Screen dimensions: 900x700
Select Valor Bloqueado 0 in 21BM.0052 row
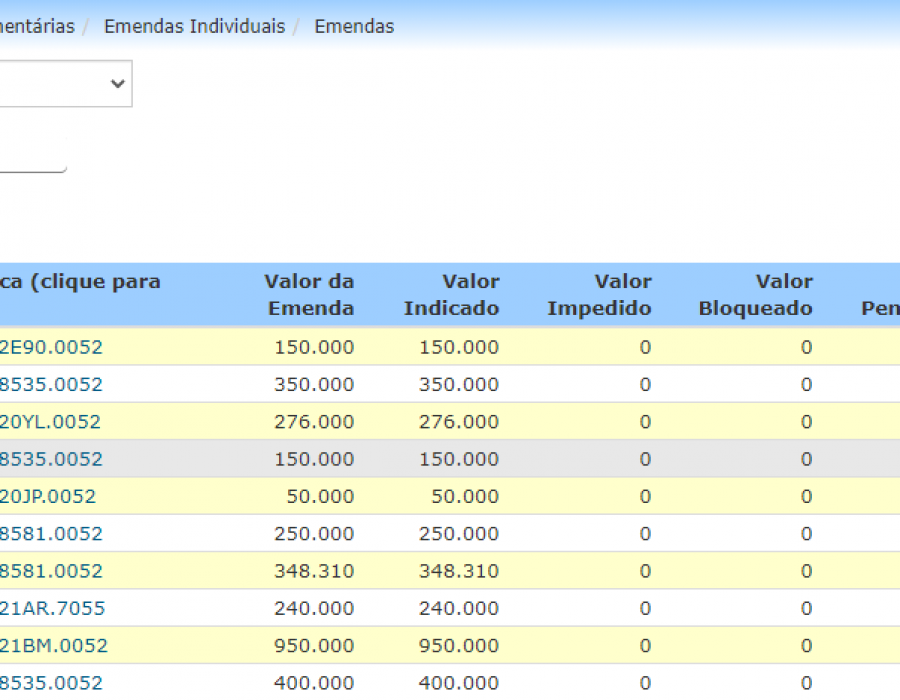tap(806, 645)
